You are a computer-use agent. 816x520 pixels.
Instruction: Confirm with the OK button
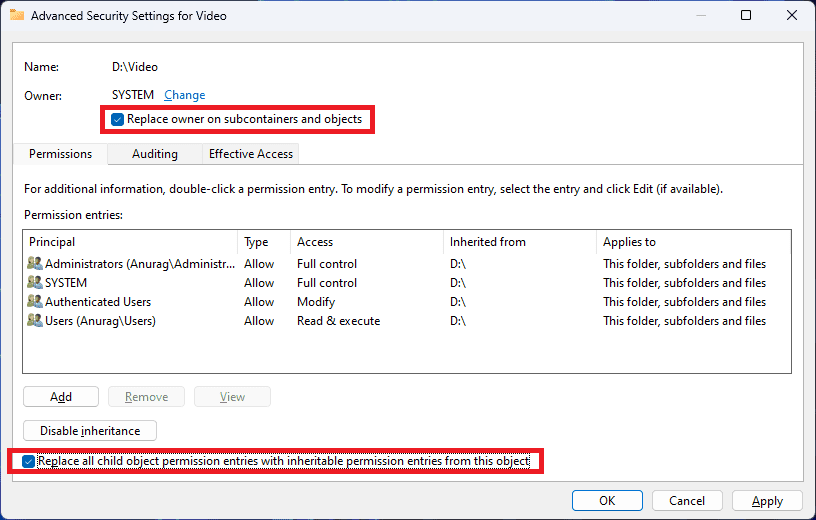click(x=607, y=500)
